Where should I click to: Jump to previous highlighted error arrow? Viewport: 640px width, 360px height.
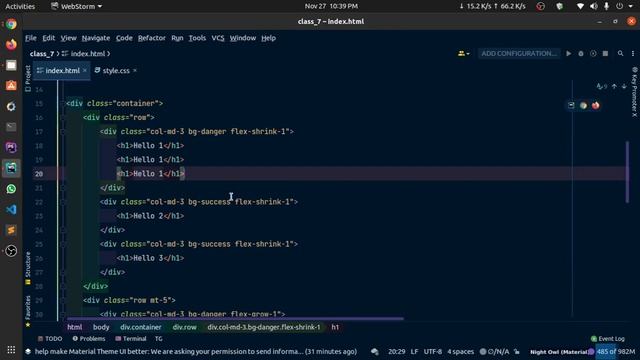coord(614,86)
